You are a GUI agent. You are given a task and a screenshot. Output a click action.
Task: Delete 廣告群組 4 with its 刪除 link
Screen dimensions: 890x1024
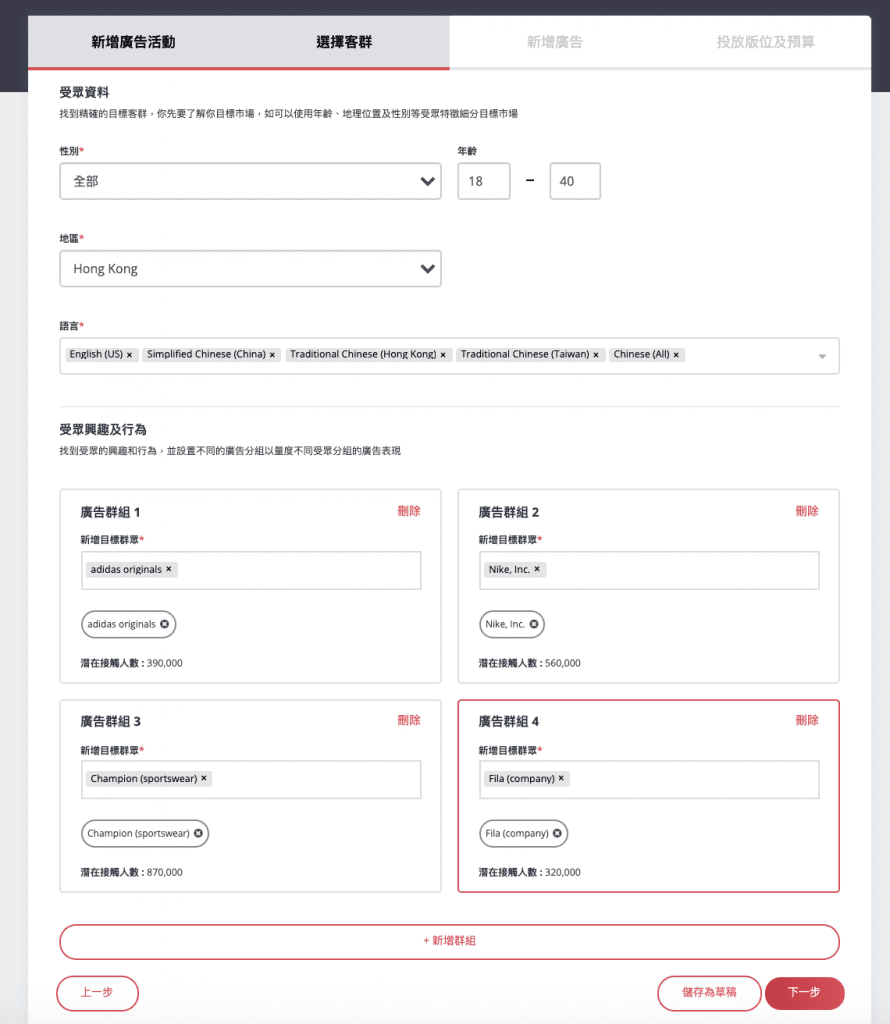(x=807, y=720)
